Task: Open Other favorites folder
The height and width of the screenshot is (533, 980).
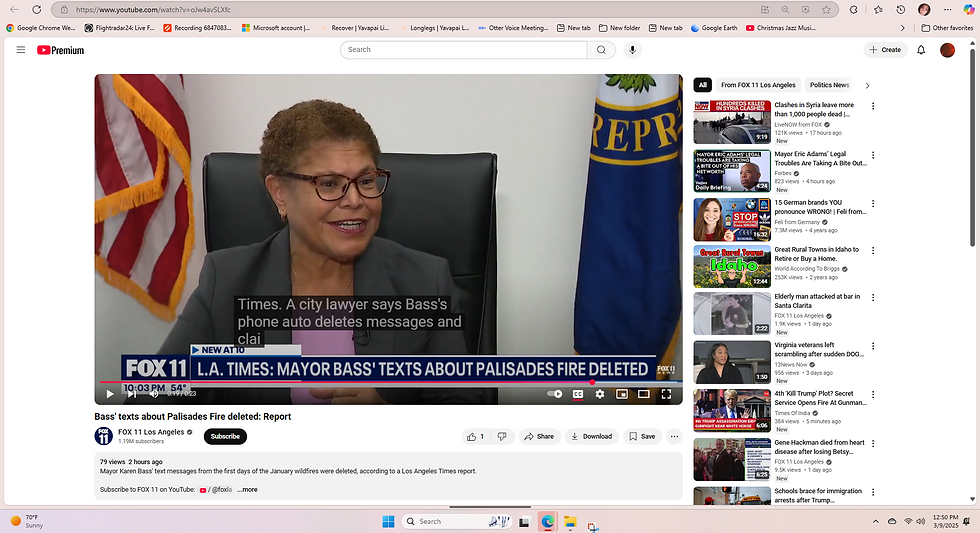Action: point(947,27)
